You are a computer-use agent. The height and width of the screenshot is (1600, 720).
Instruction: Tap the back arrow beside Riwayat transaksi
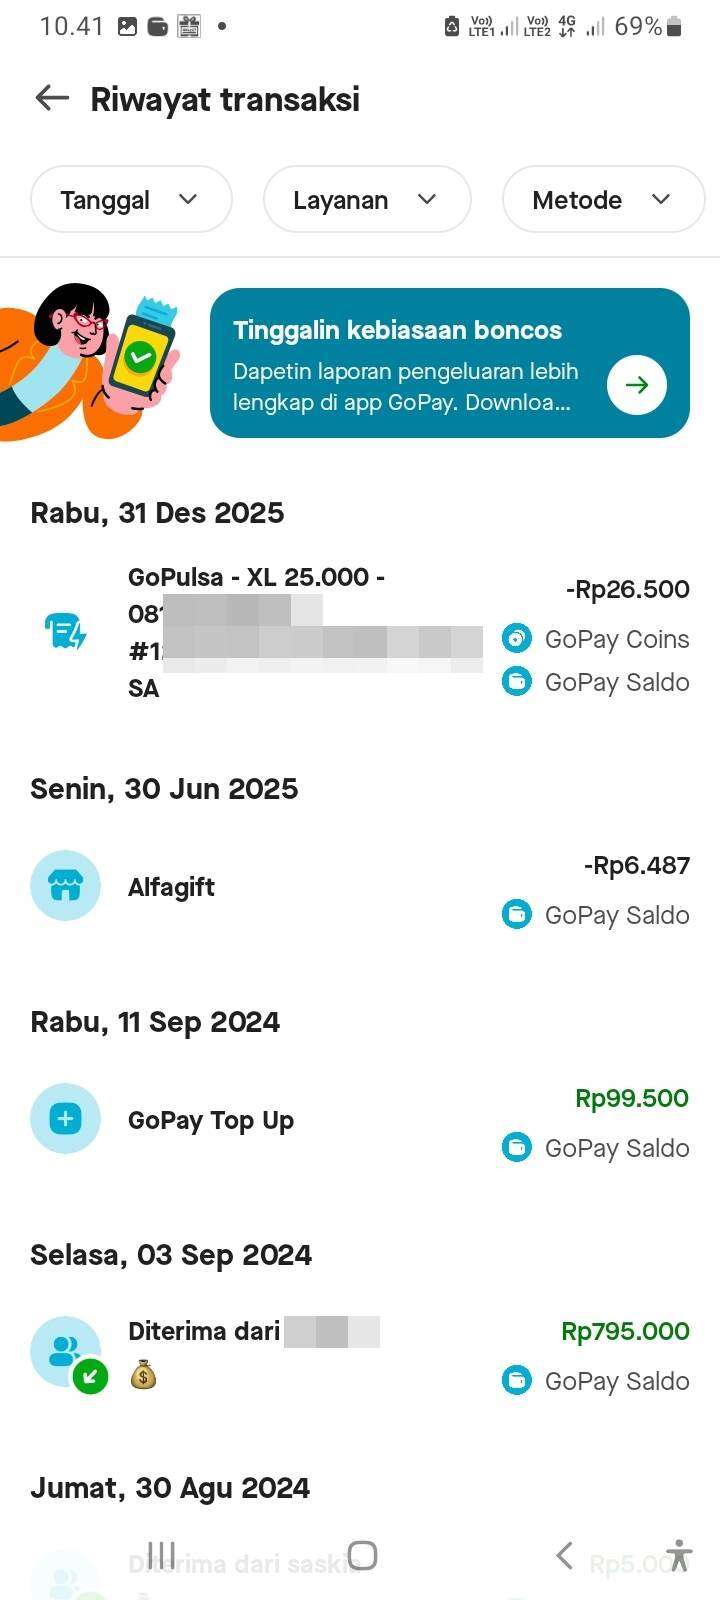click(x=52, y=98)
